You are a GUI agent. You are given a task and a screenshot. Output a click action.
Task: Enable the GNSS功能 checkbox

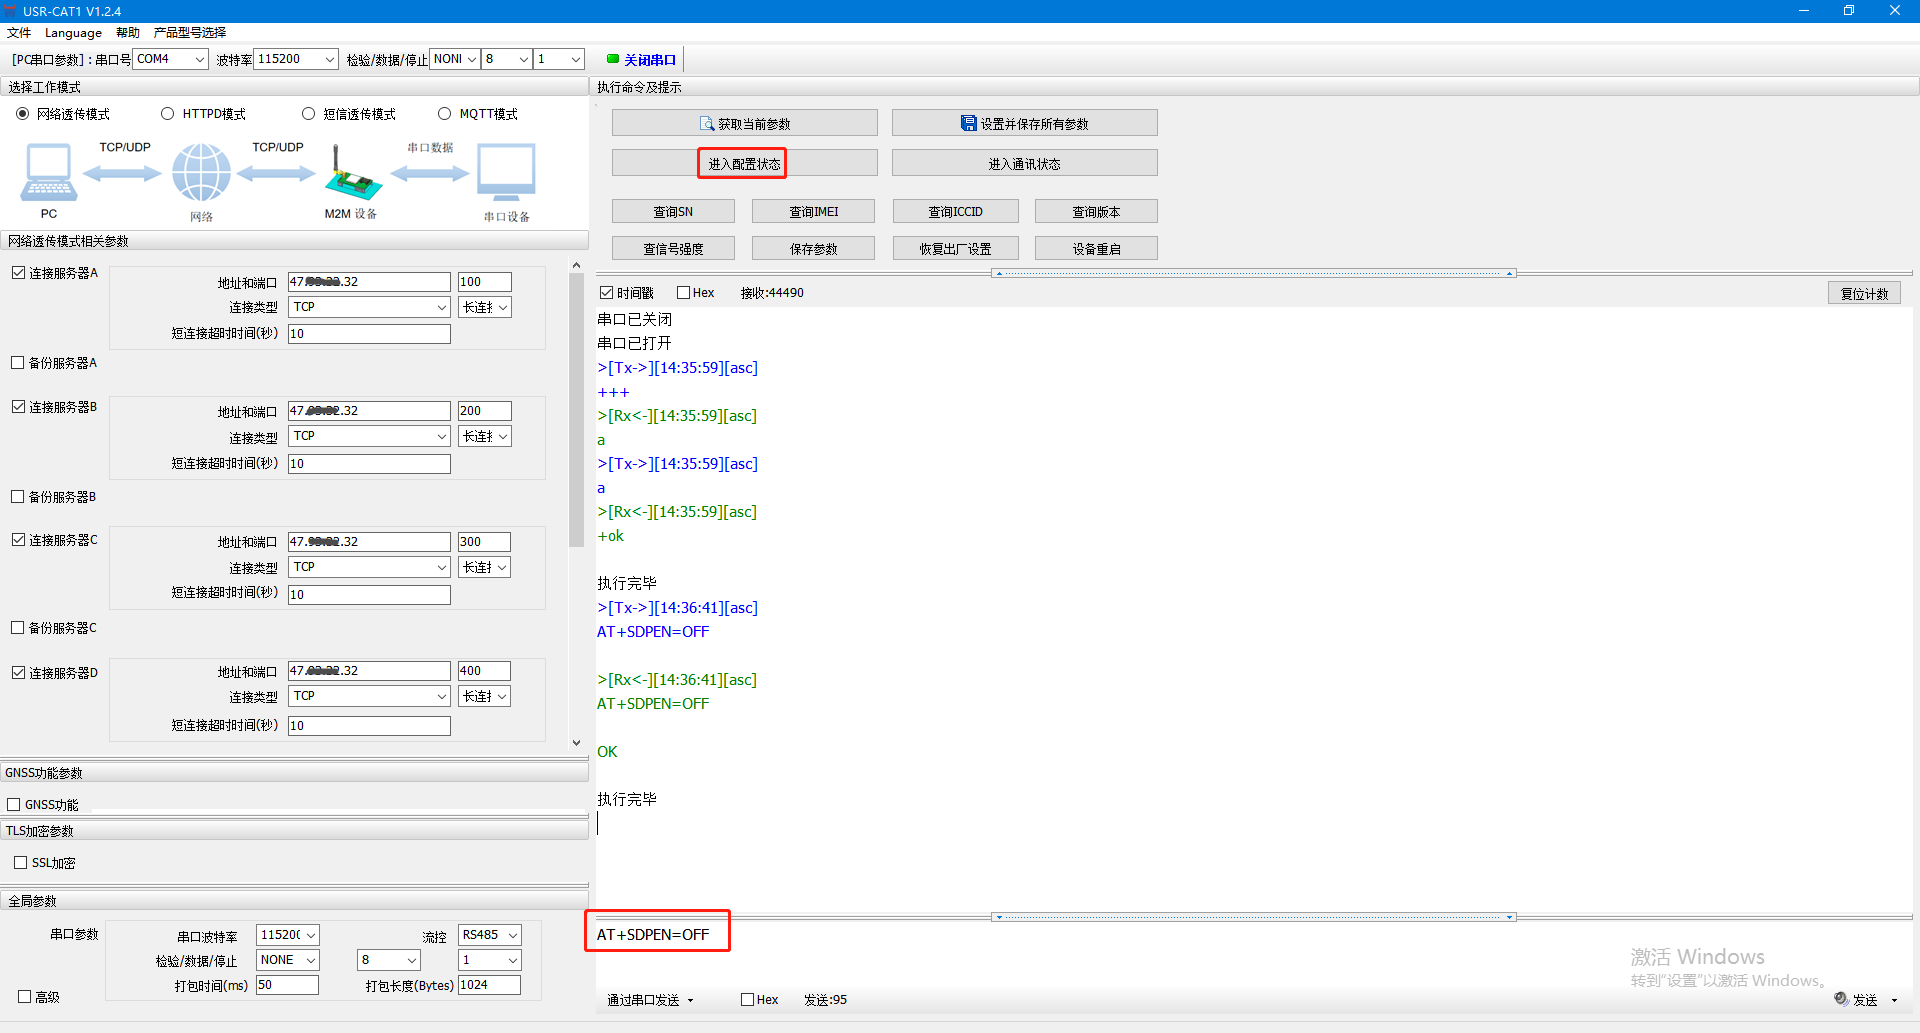[14, 805]
